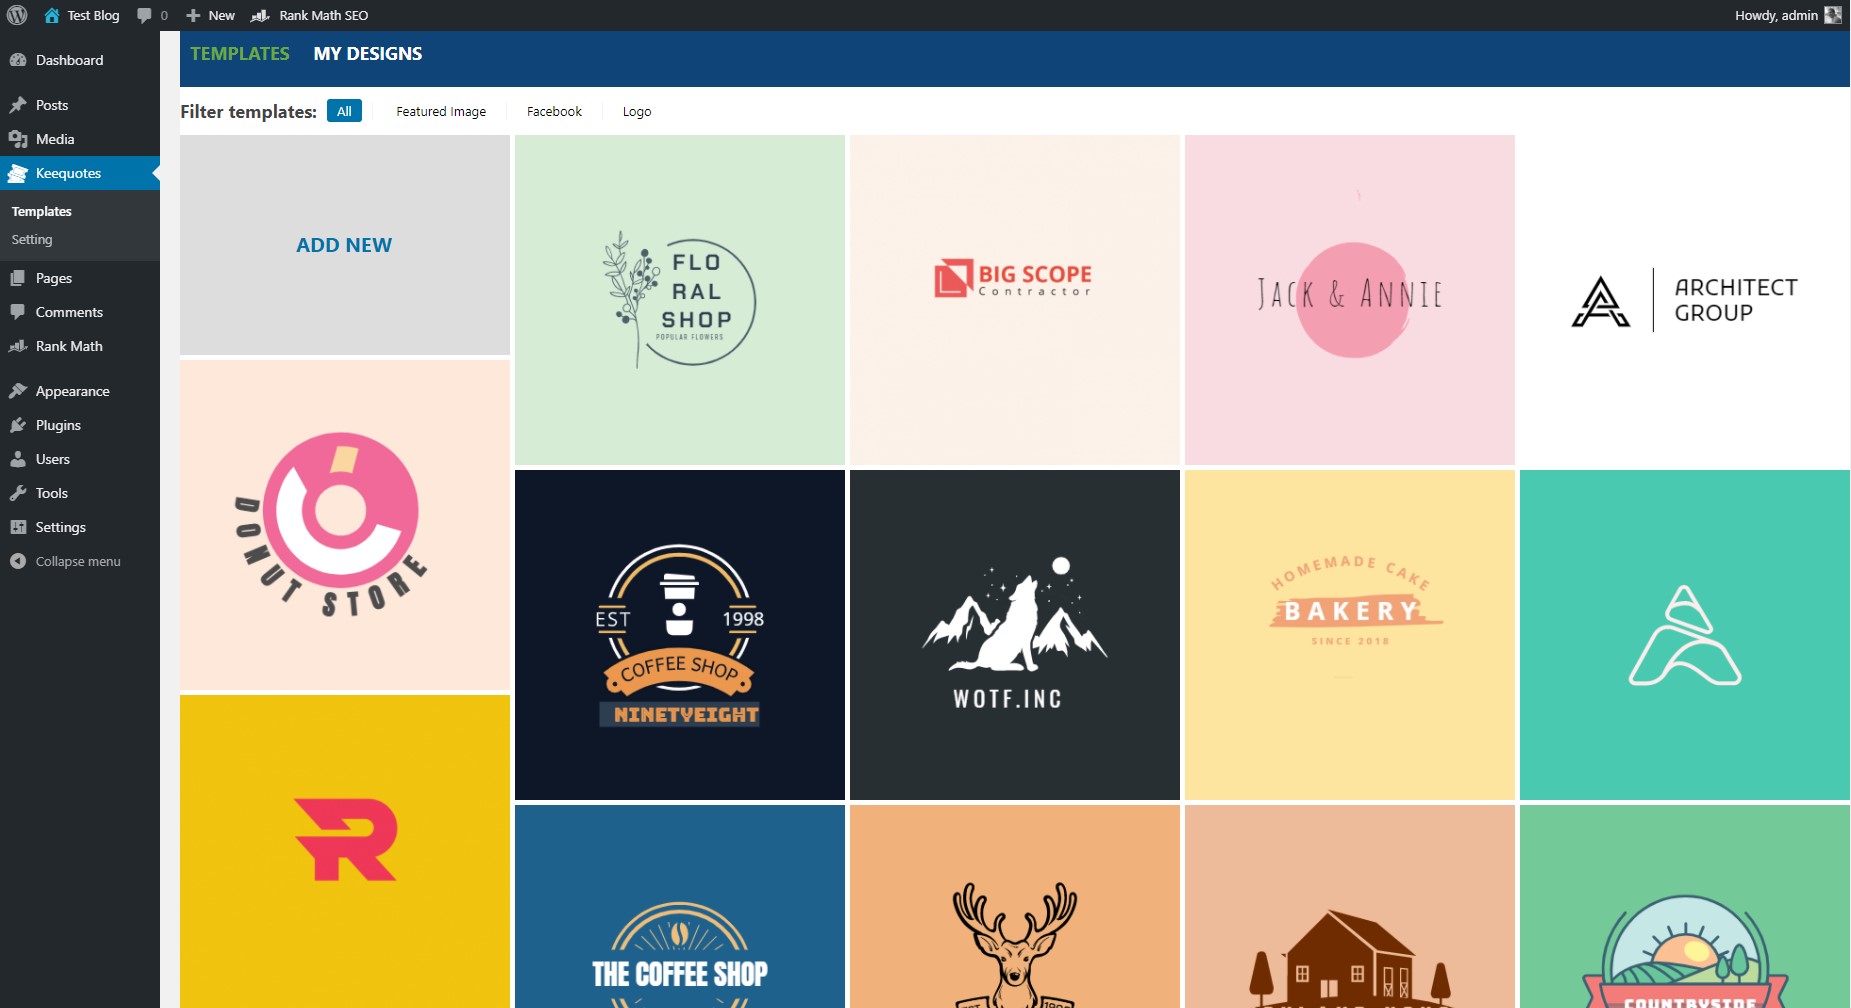This screenshot has width=1851, height=1008.
Task: Click the Collapse menu arrow icon
Action: tap(18, 561)
